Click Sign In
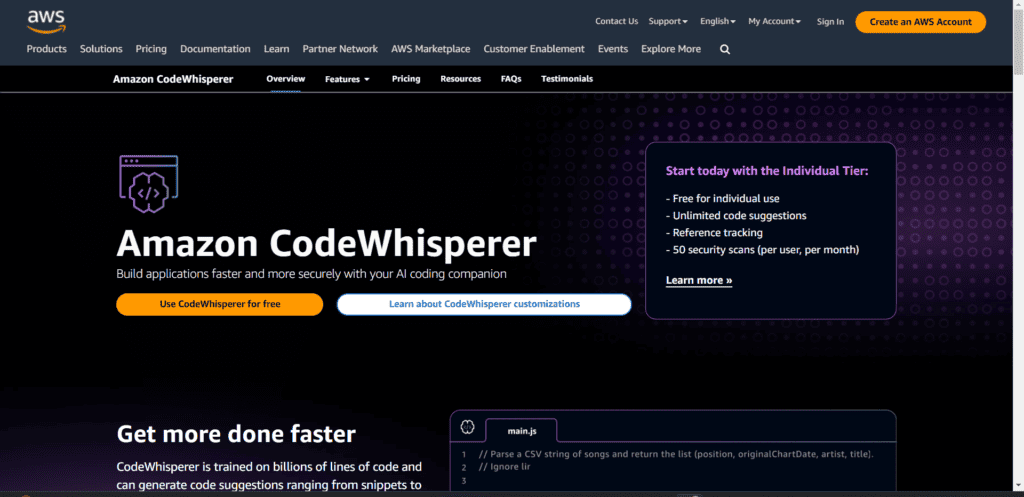Image resolution: width=1024 pixels, height=497 pixels. tap(830, 22)
